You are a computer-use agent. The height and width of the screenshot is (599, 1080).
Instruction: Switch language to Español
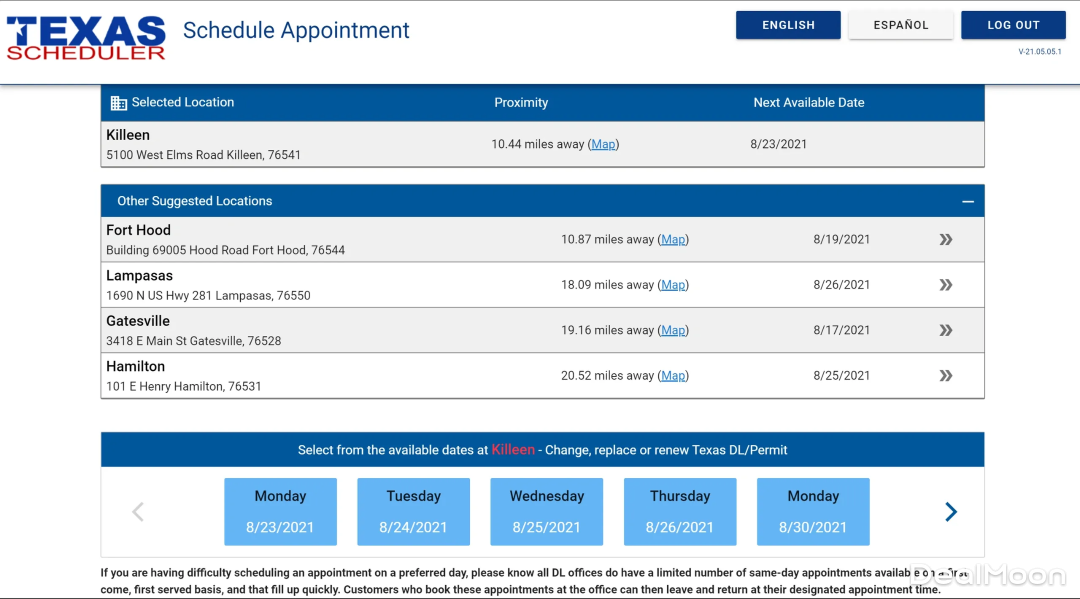pyautogui.click(x=900, y=25)
